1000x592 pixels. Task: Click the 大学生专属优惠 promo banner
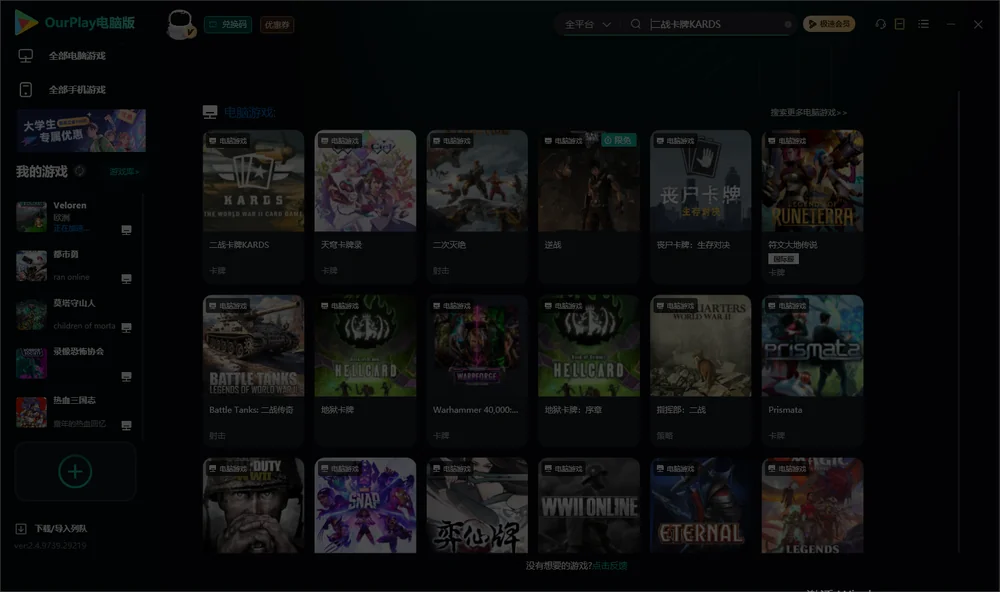point(82,130)
